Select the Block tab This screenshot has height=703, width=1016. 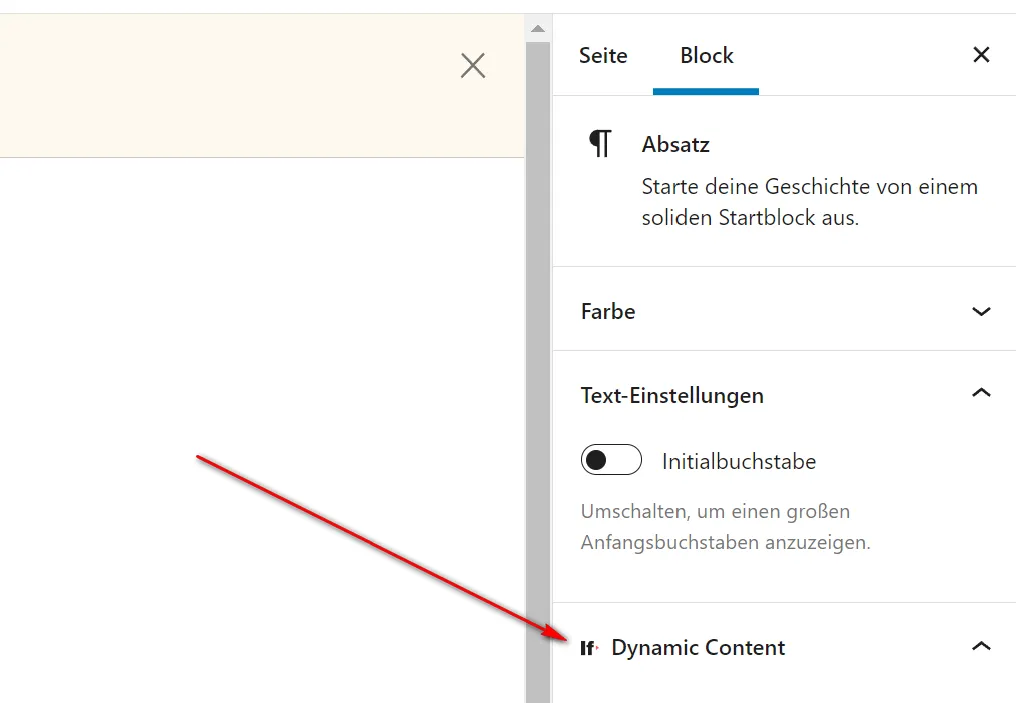pos(706,56)
